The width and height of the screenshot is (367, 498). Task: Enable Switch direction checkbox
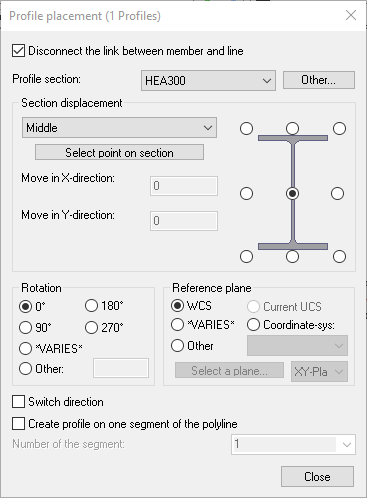tap(18, 402)
